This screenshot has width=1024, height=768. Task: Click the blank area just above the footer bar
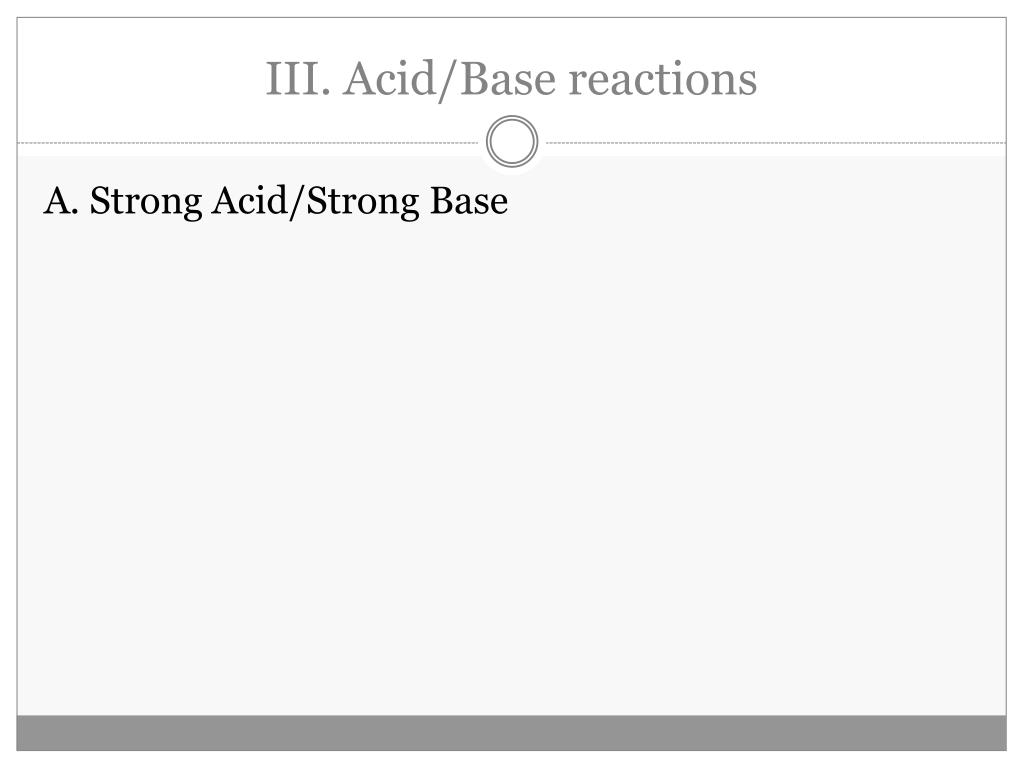point(511,699)
